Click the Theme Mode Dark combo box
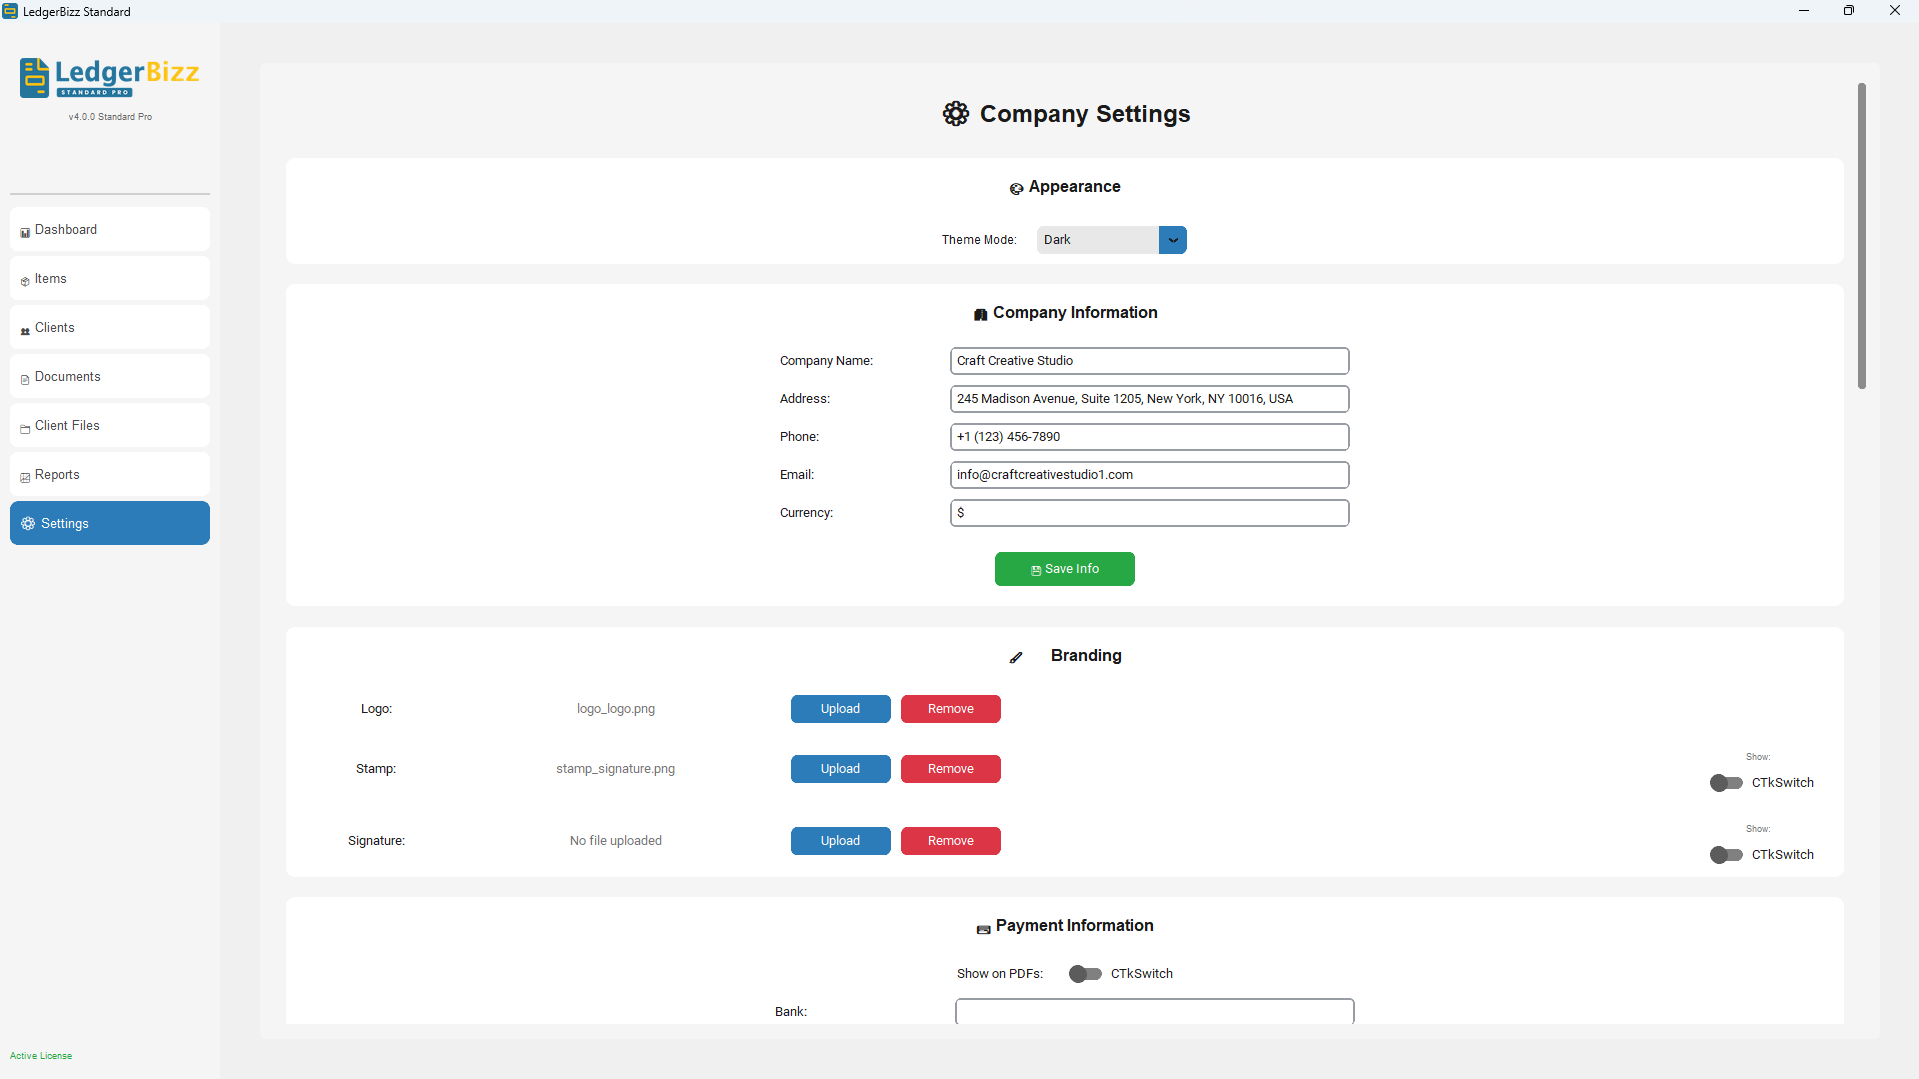 click(x=1111, y=240)
